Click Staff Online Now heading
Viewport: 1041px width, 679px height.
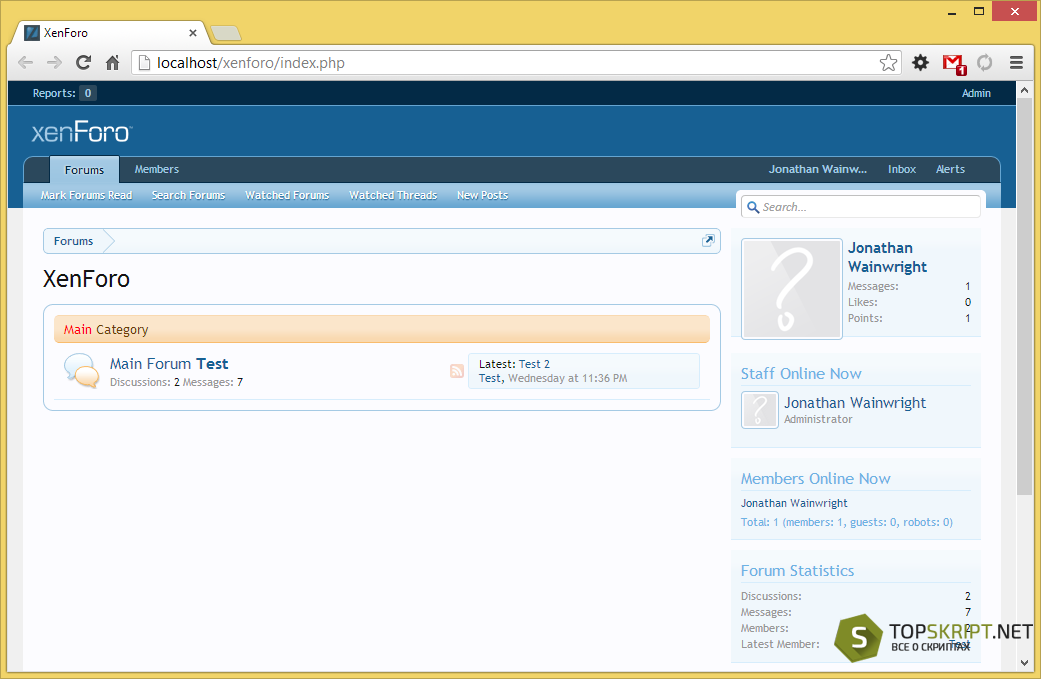coord(801,374)
